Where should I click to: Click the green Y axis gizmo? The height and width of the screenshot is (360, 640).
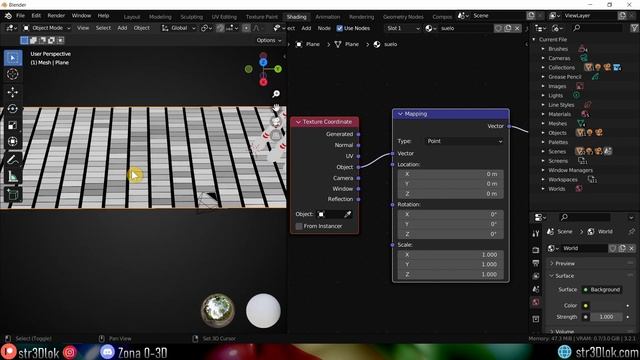point(278,69)
